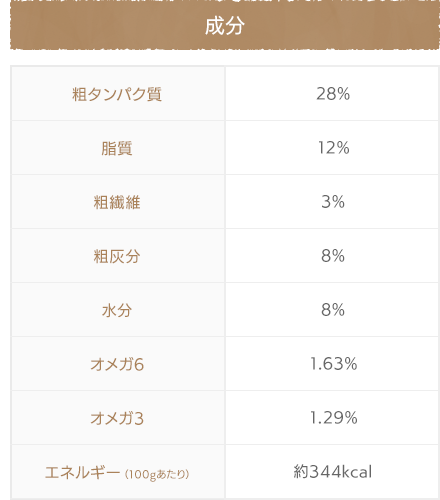Image resolution: width=440 pixels, height=500 pixels.
Task: Click the 8% value beside 水分
Action: pos(333,310)
